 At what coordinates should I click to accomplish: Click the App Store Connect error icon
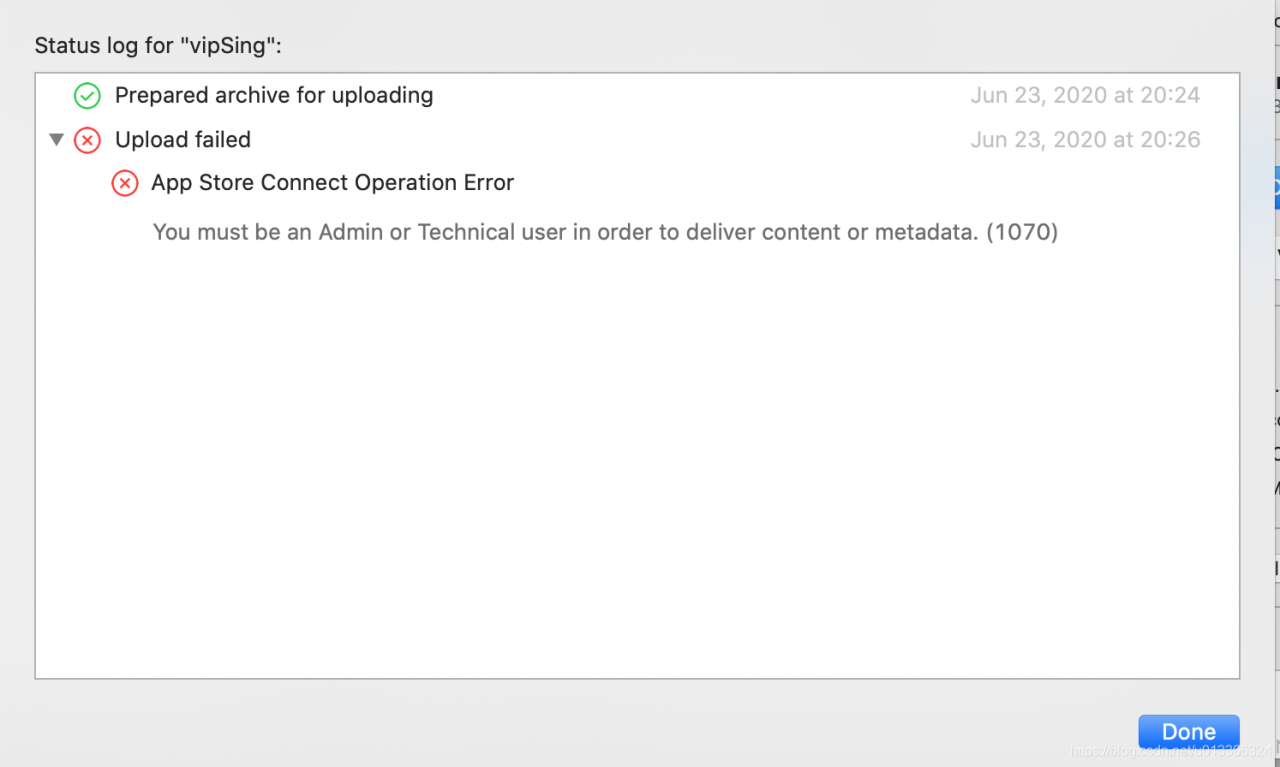[125, 183]
